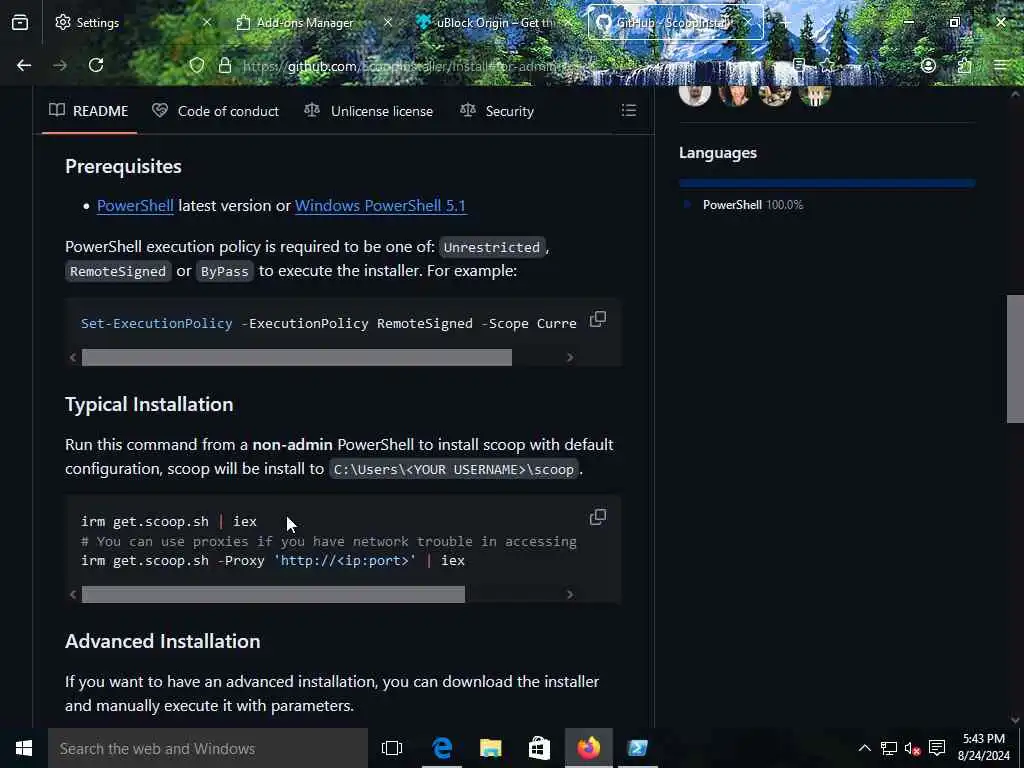Open the README outline list
1024x768 pixels.
[x=628, y=110]
